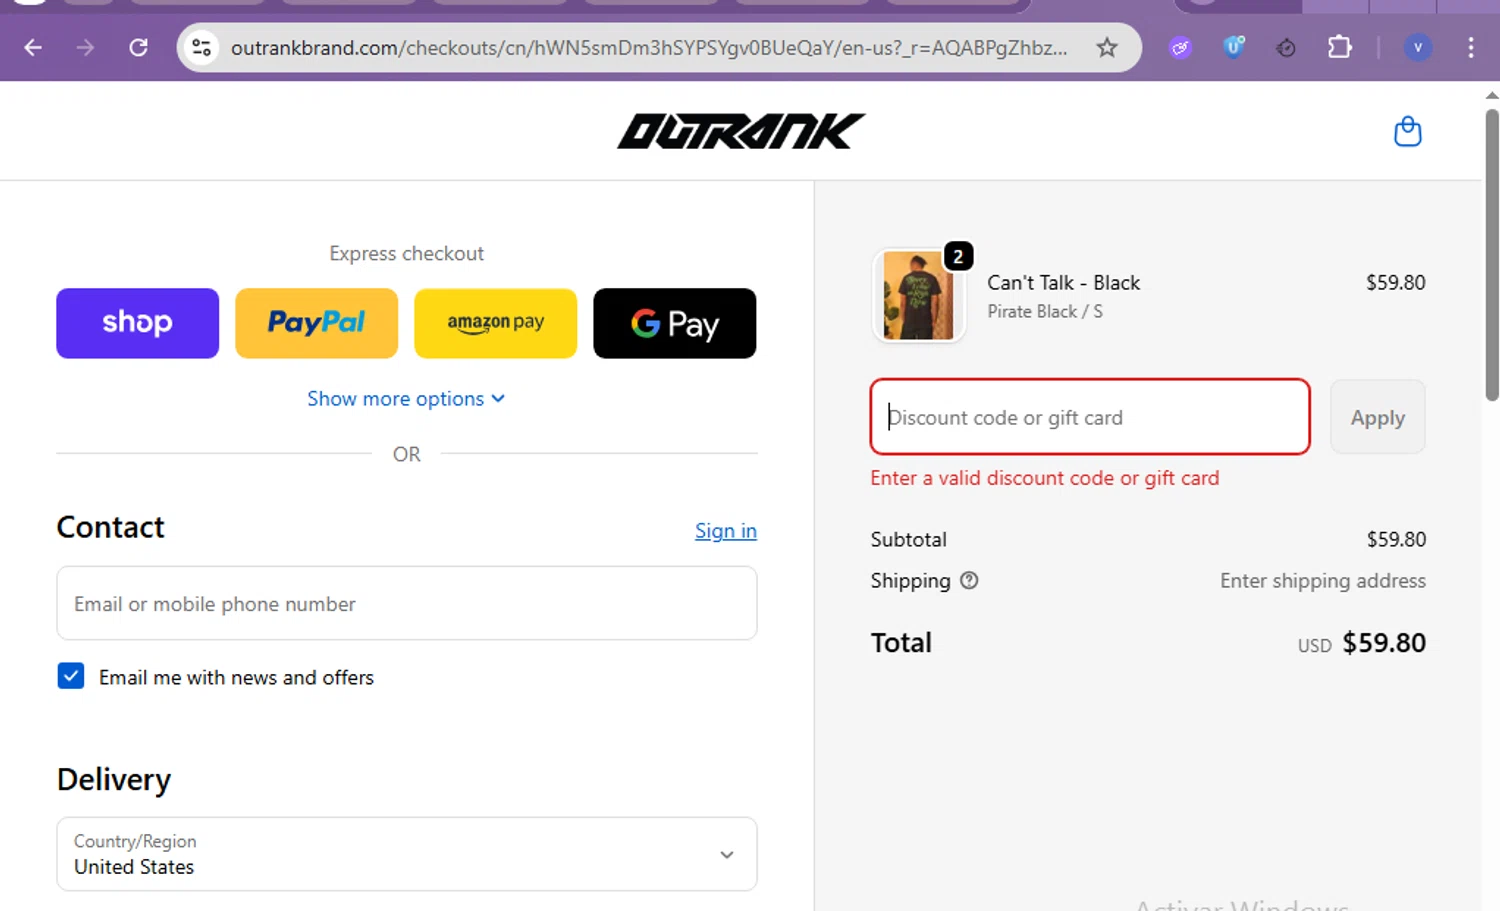Viewport: 1500px width, 911px height.
Task: Bookmark this page with the star icon
Action: click(1107, 47)
